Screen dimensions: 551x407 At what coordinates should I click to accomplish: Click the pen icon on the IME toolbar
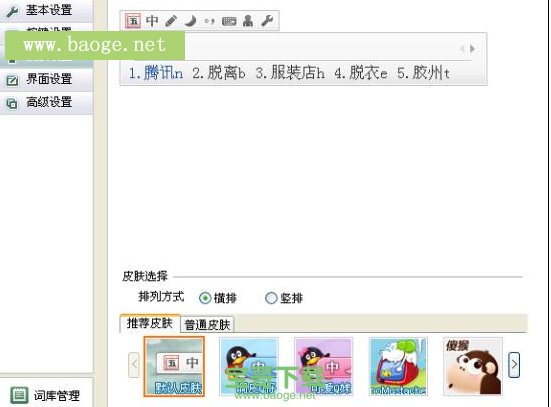[171, 21]
